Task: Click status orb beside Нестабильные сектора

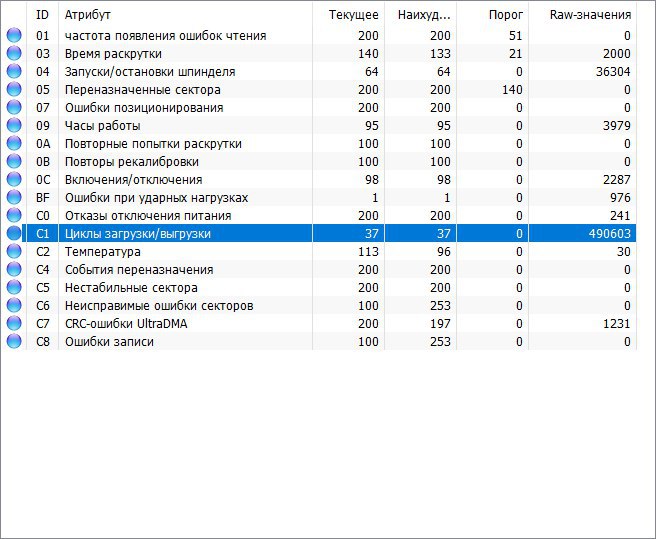Action: pyautogui.click(x=14, y=287)
